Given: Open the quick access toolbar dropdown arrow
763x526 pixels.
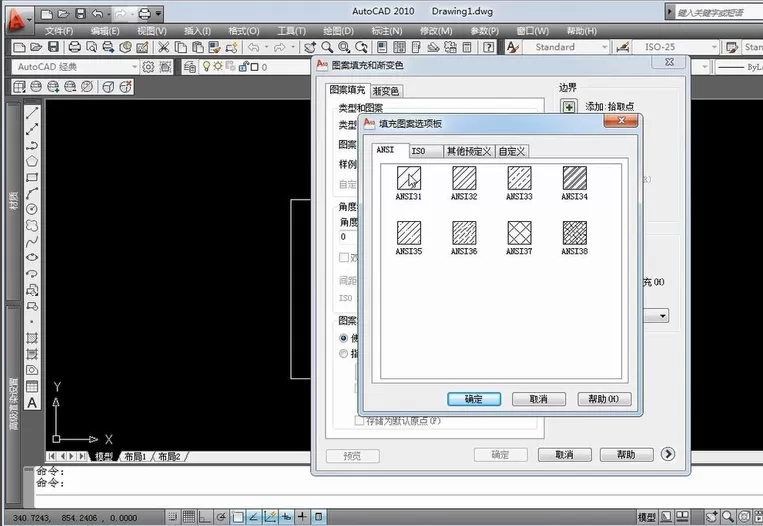Looking at the screenshot, I should click(158, 14).
